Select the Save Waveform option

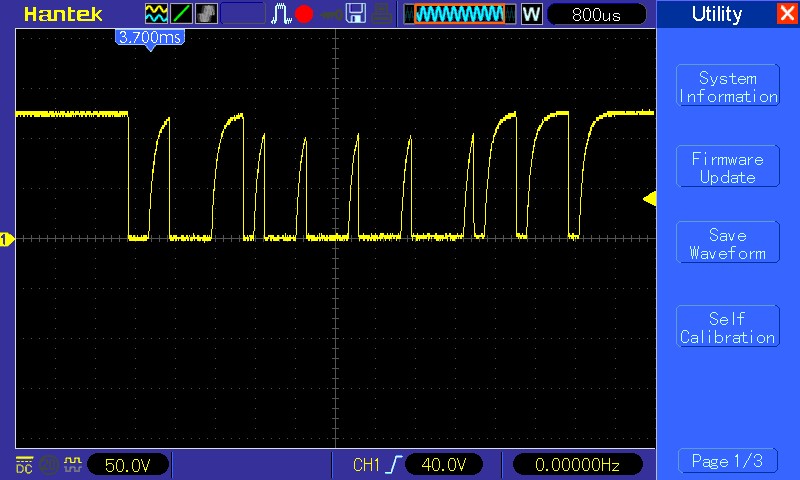(x=728, y=242)
